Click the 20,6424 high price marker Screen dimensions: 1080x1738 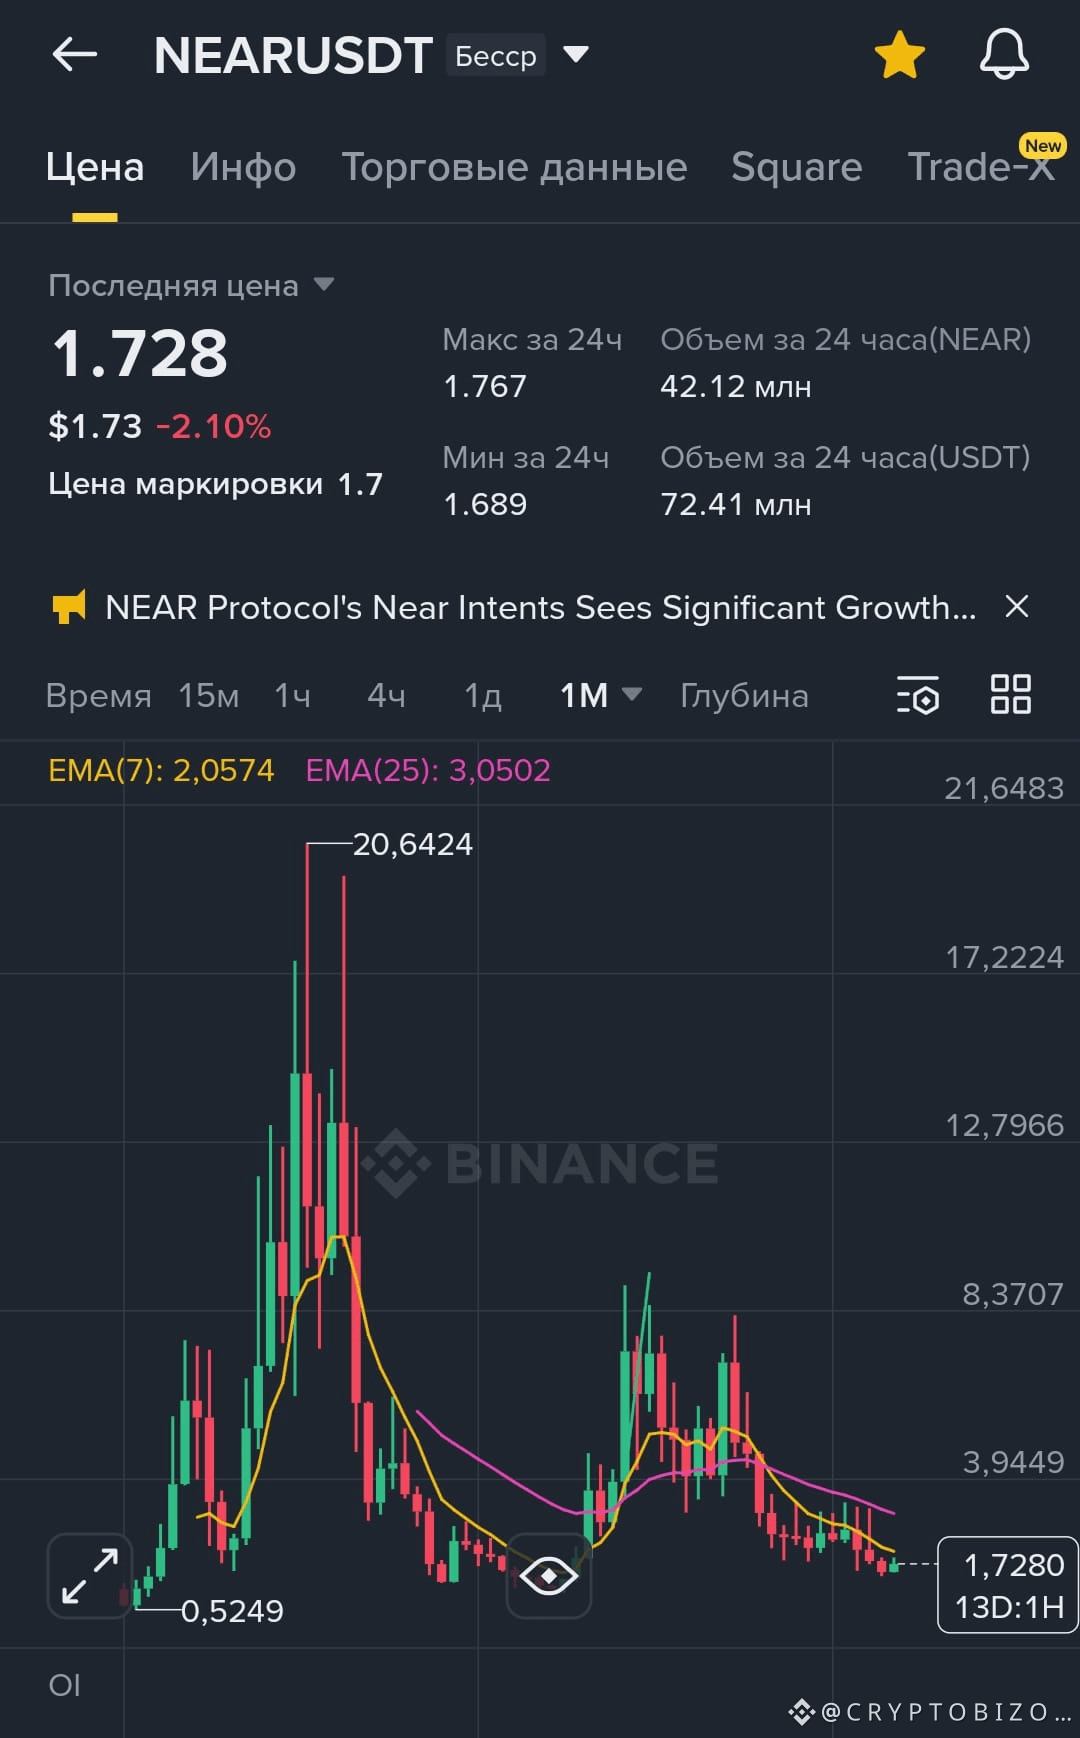tap(412, 845)
